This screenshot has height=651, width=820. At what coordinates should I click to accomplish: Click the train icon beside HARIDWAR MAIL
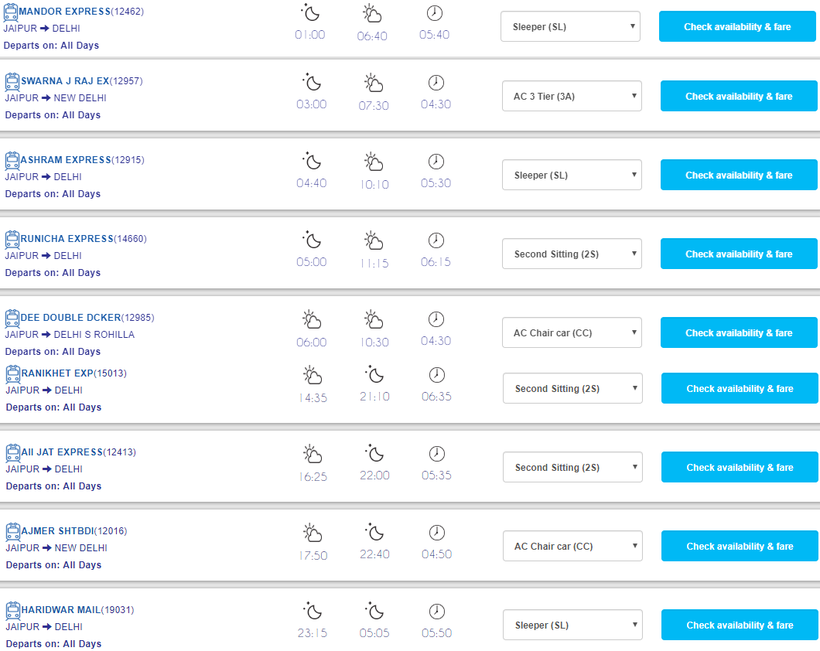(x=13, y=610)
